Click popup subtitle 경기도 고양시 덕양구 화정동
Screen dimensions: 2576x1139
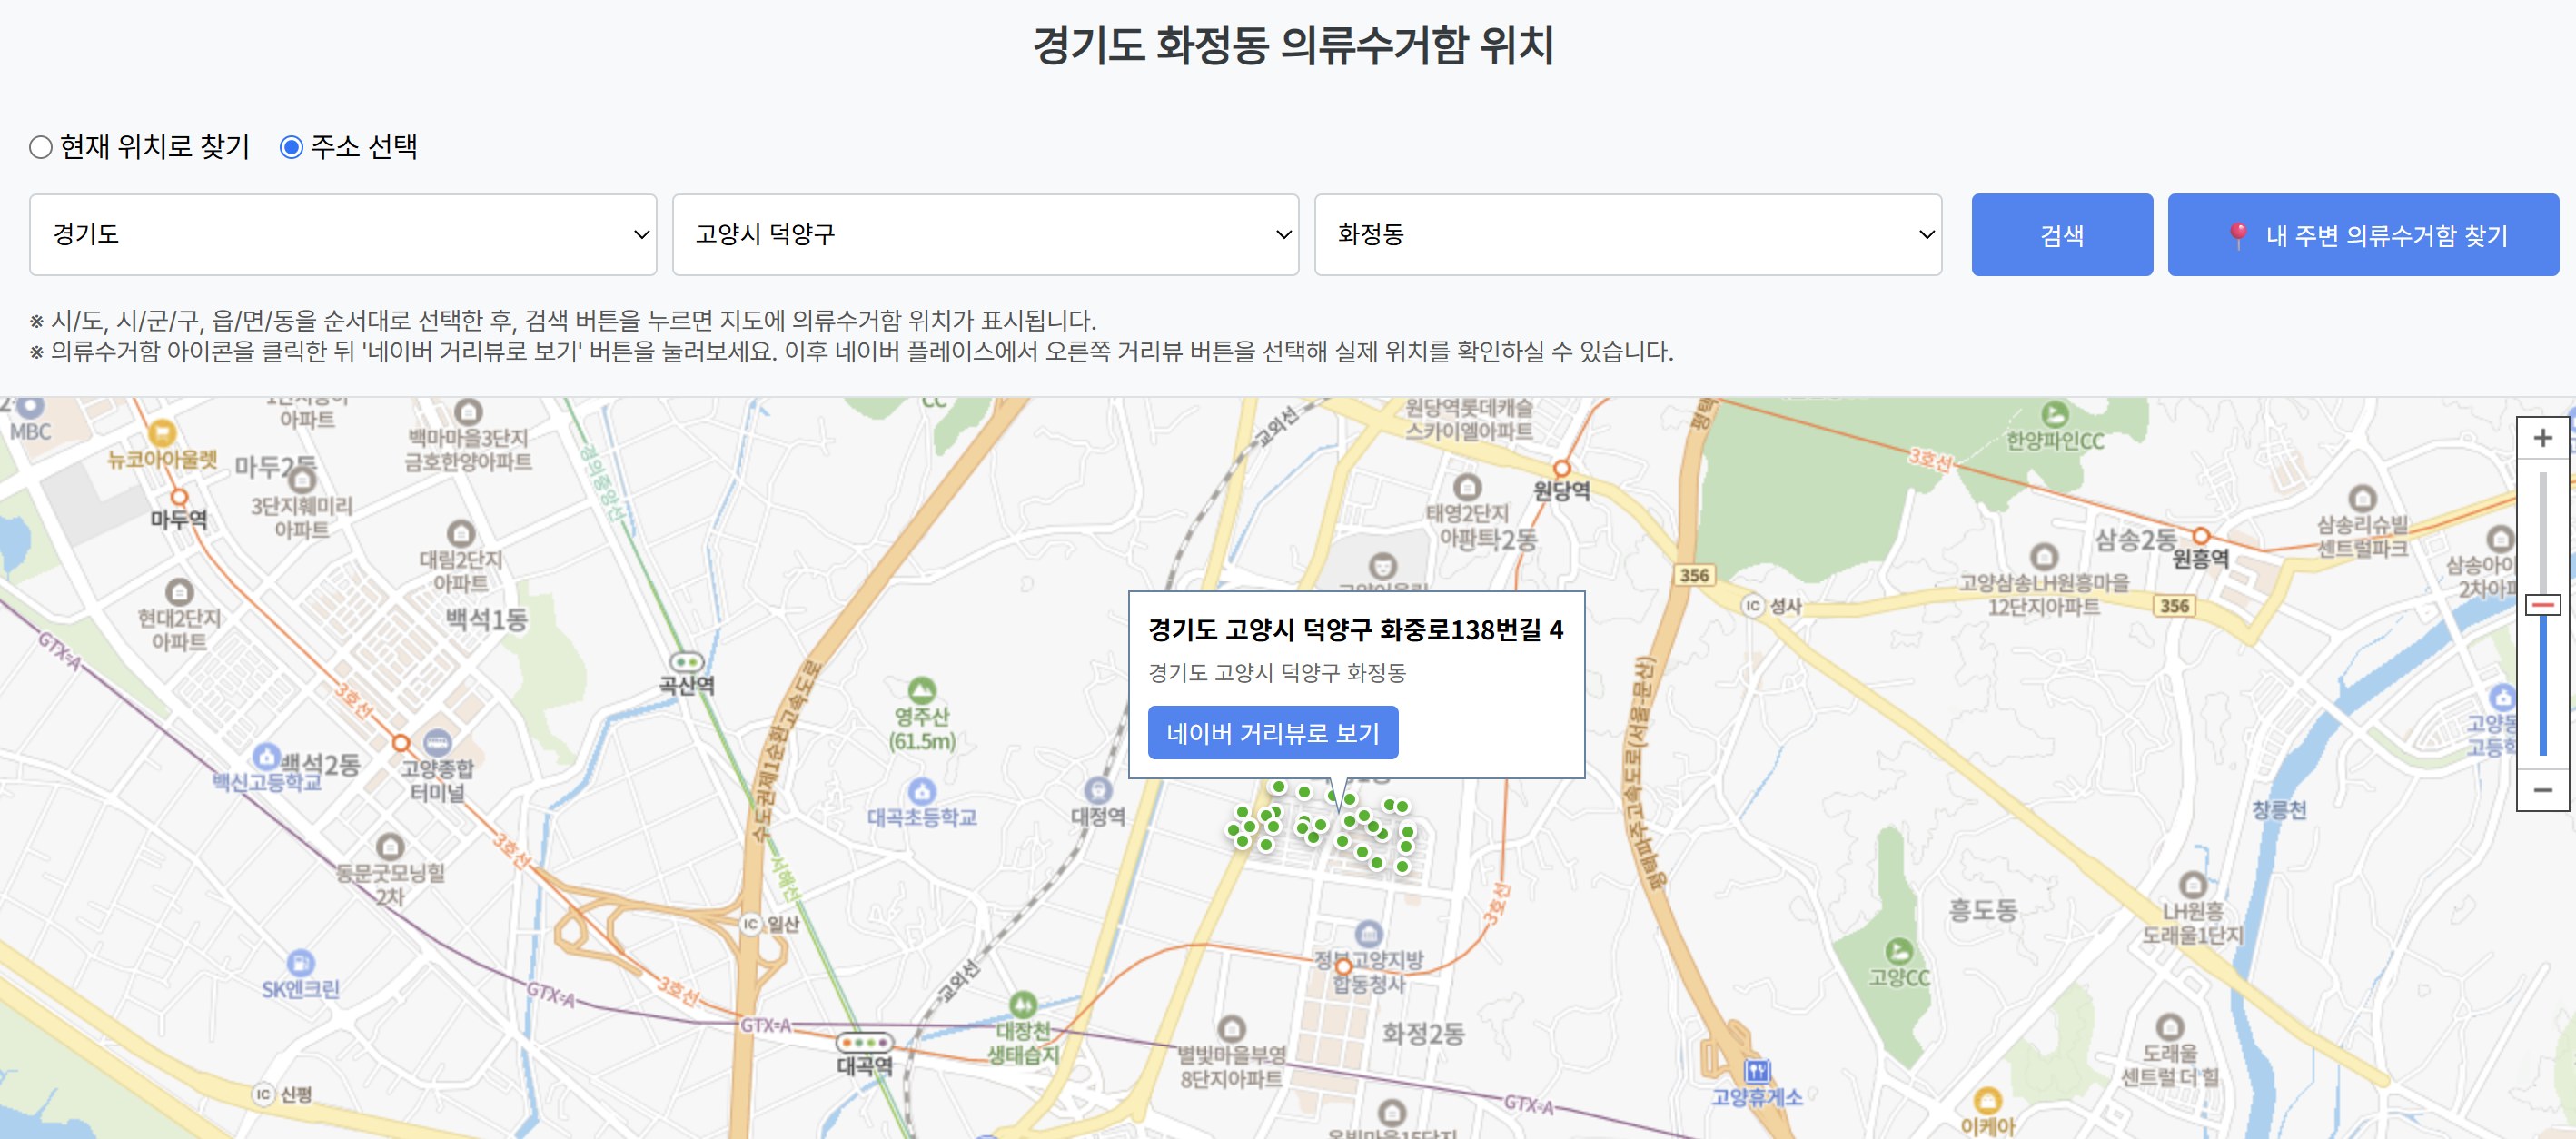1276,673
